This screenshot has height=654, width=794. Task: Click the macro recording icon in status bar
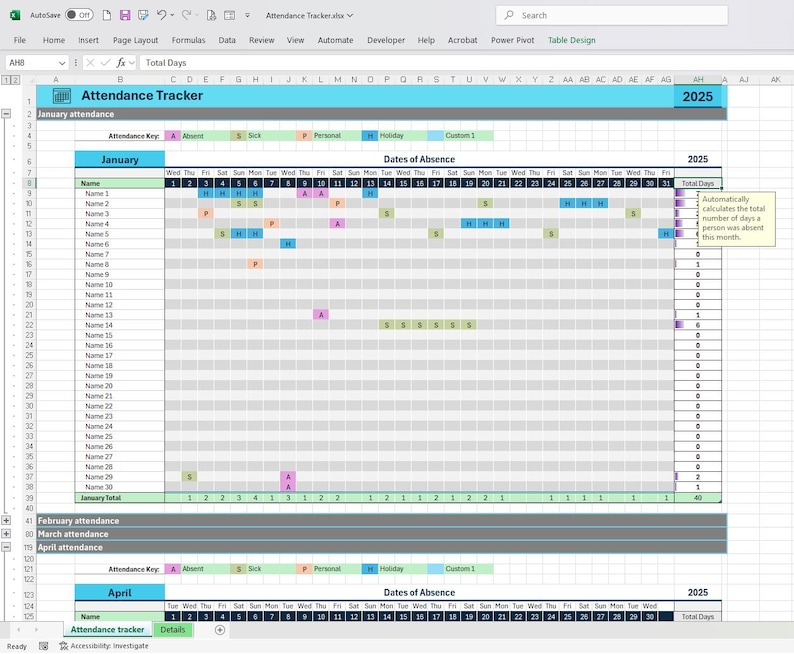tap(44, 646)
